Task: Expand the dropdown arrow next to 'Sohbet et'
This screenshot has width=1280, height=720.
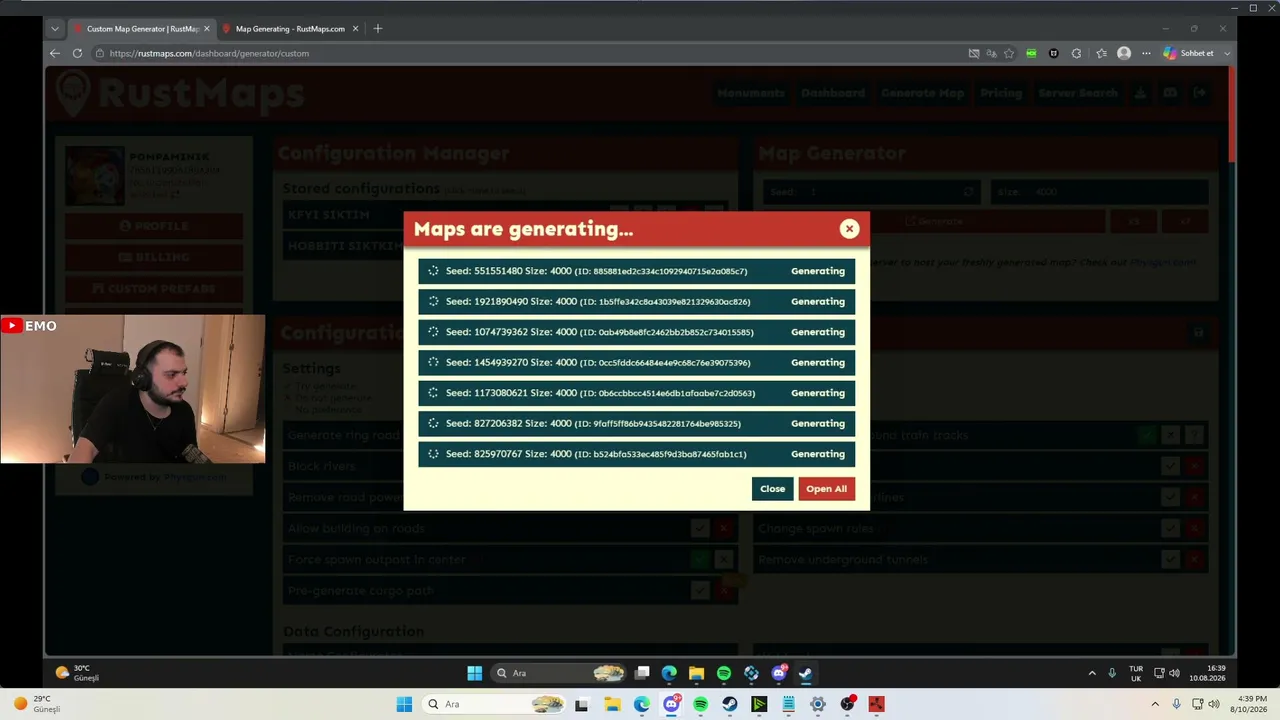Action: point(1227,53)
